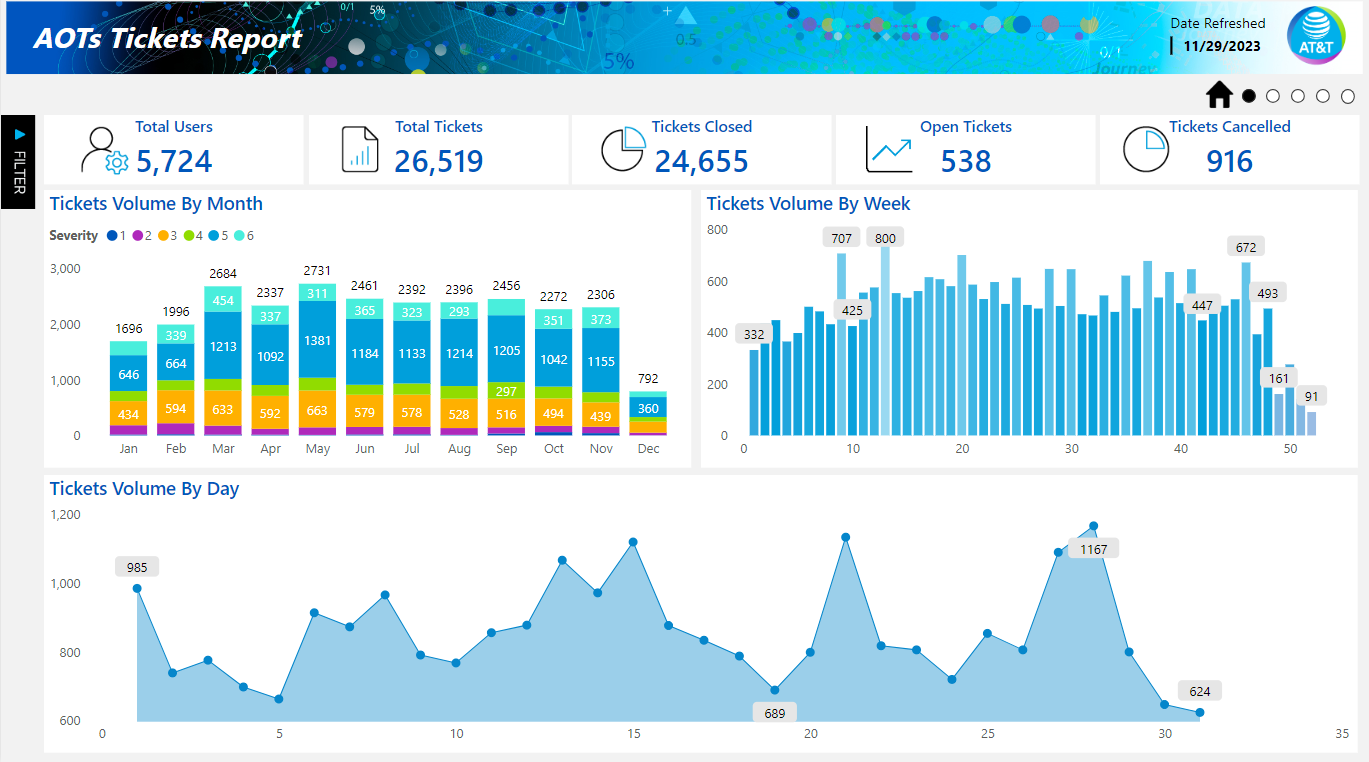Click the Total Tickets document icon
This screenshot has width=1369, height=762.
point(361,149)
